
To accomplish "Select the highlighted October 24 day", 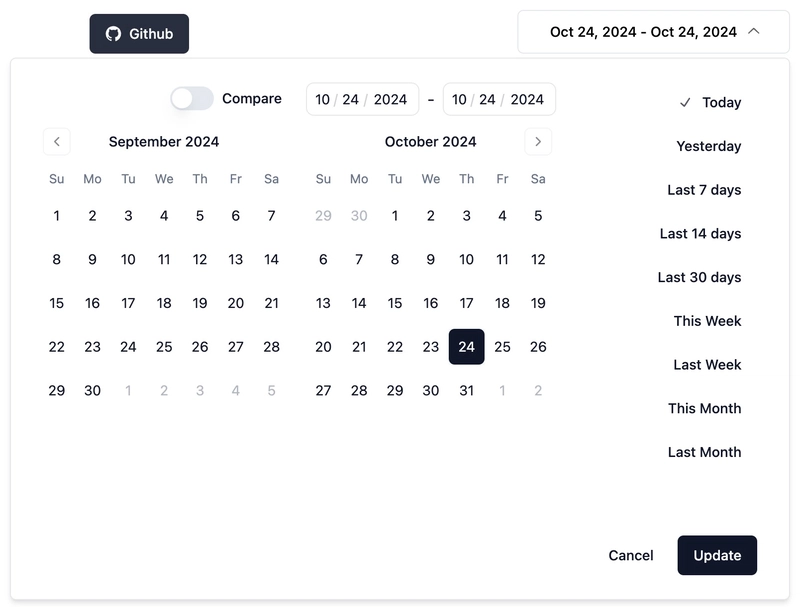I will click(466, 347).
